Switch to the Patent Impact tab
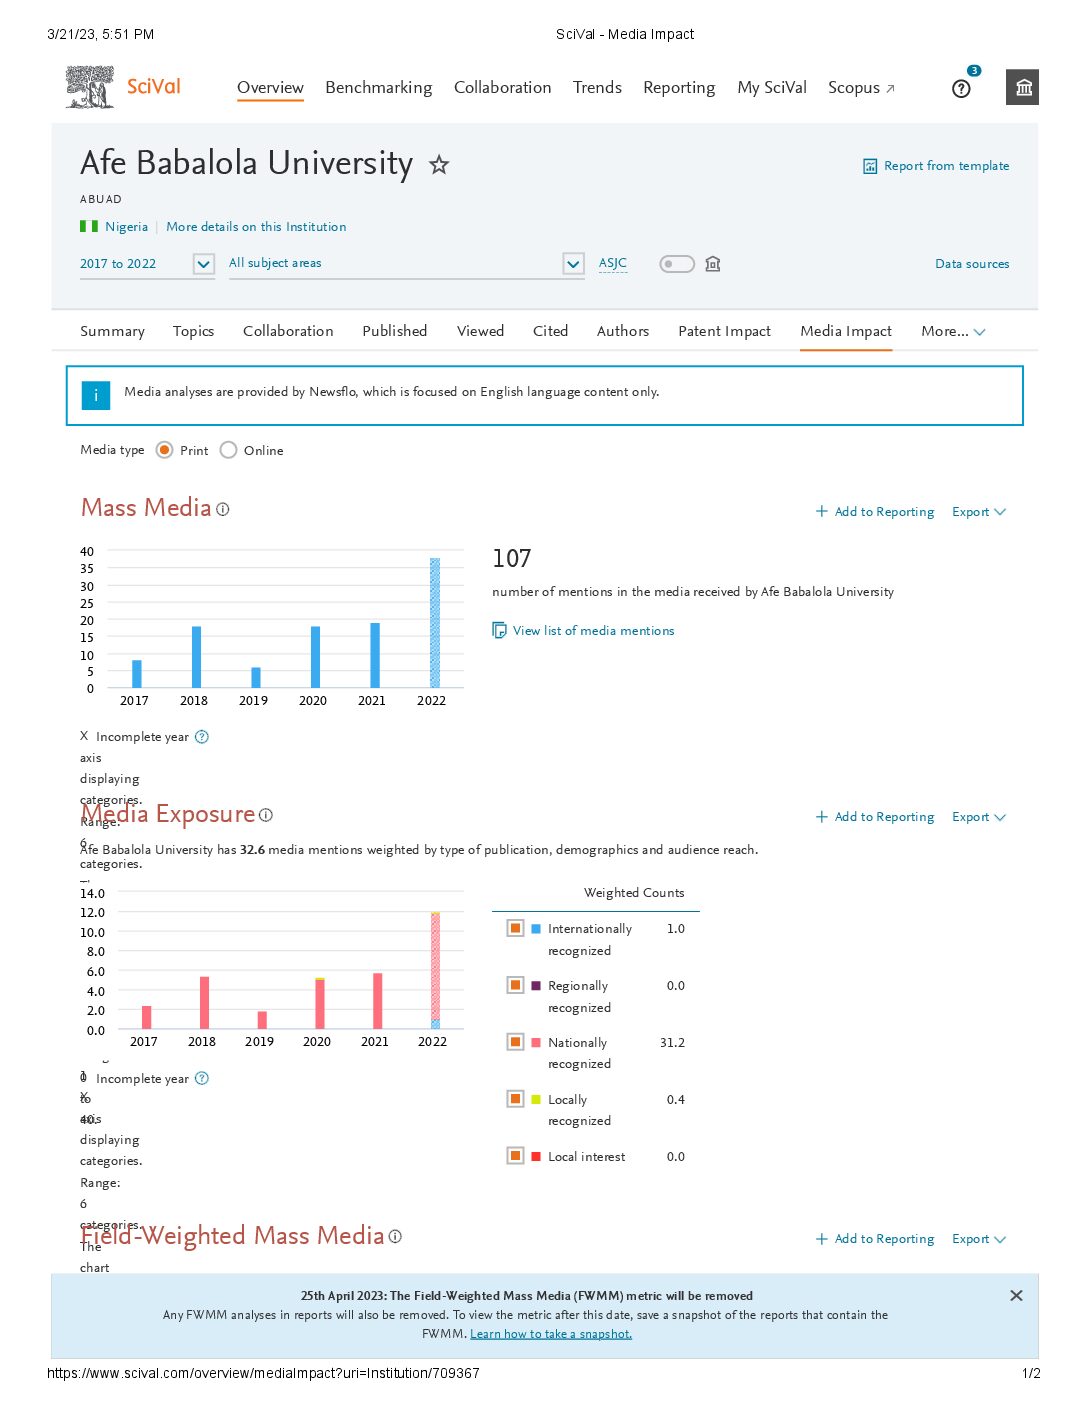 [x=724, y=331]
